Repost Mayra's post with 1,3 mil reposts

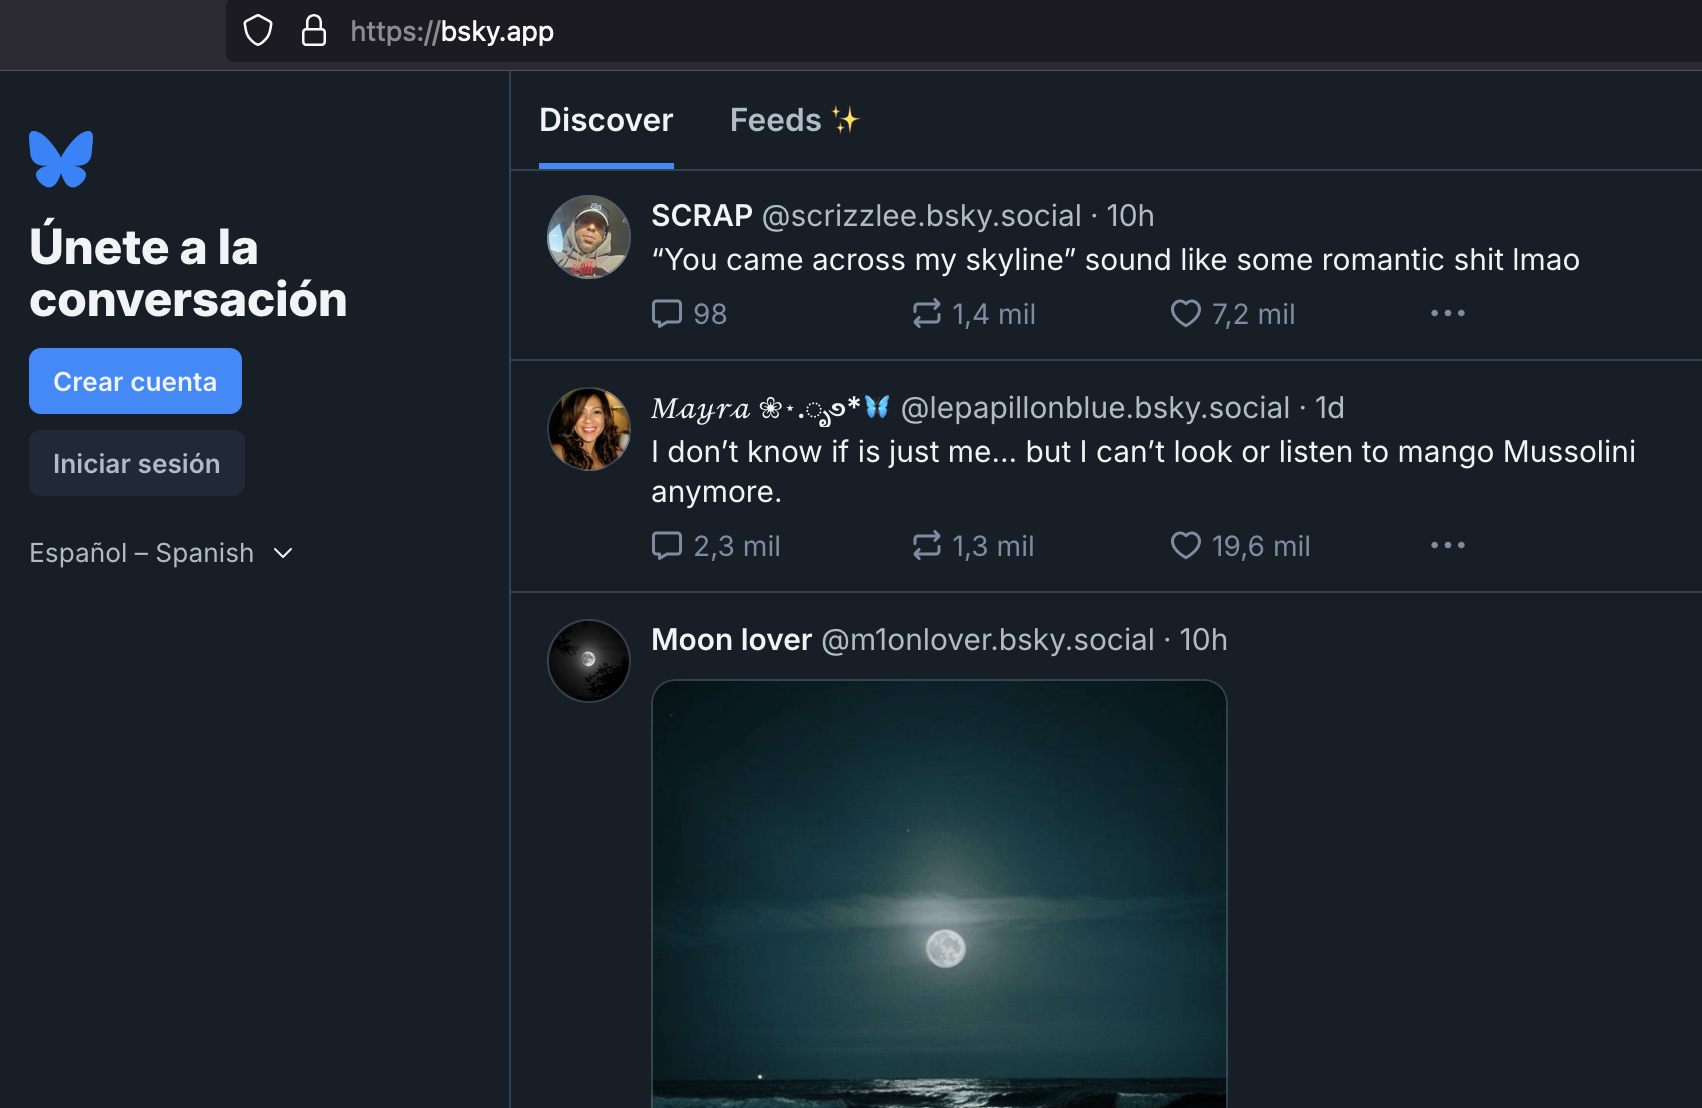coord(927,546)
